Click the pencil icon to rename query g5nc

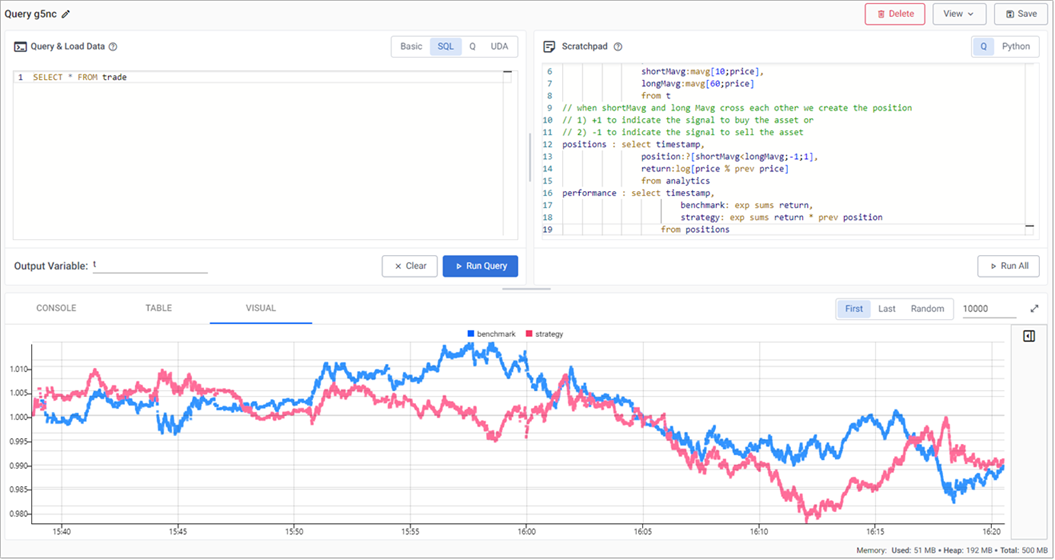[66, 15]
